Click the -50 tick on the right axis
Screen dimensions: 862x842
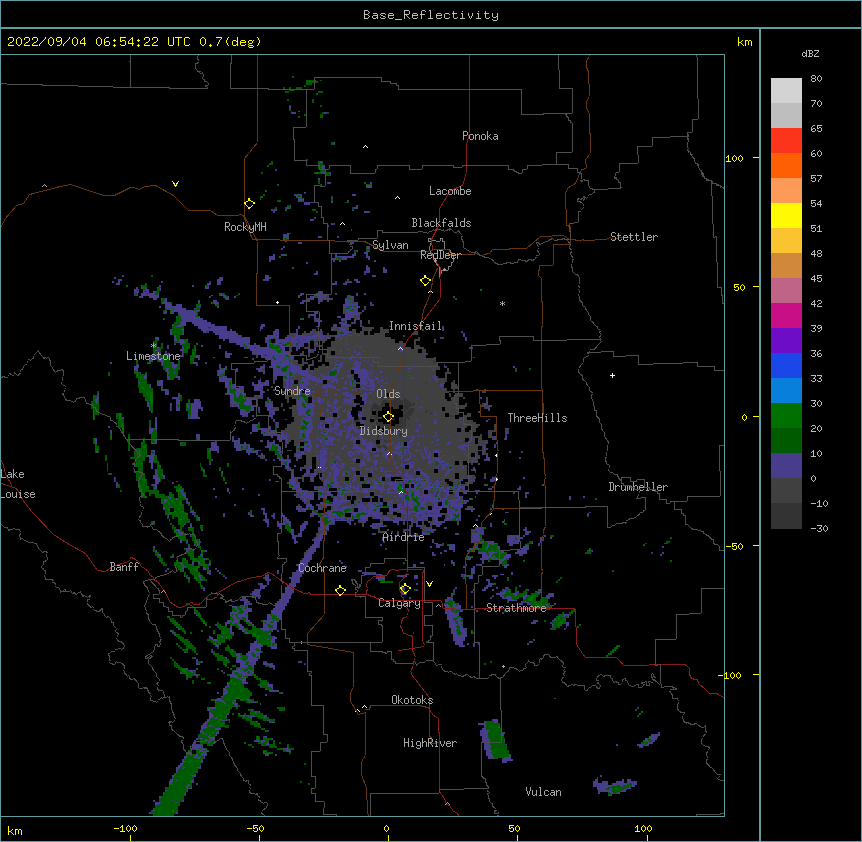pos(734,546)
